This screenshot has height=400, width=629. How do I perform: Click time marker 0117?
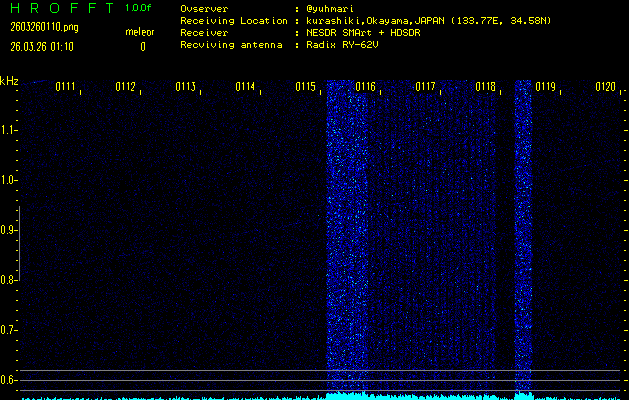425,87
